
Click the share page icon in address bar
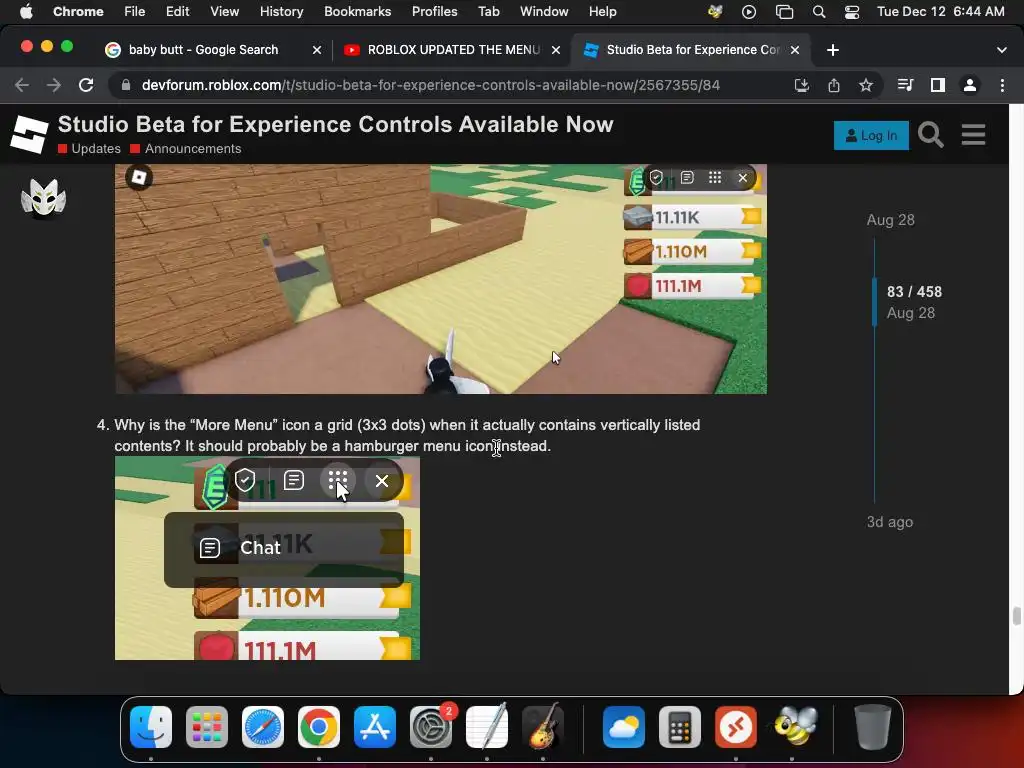(x=834, y=85)
